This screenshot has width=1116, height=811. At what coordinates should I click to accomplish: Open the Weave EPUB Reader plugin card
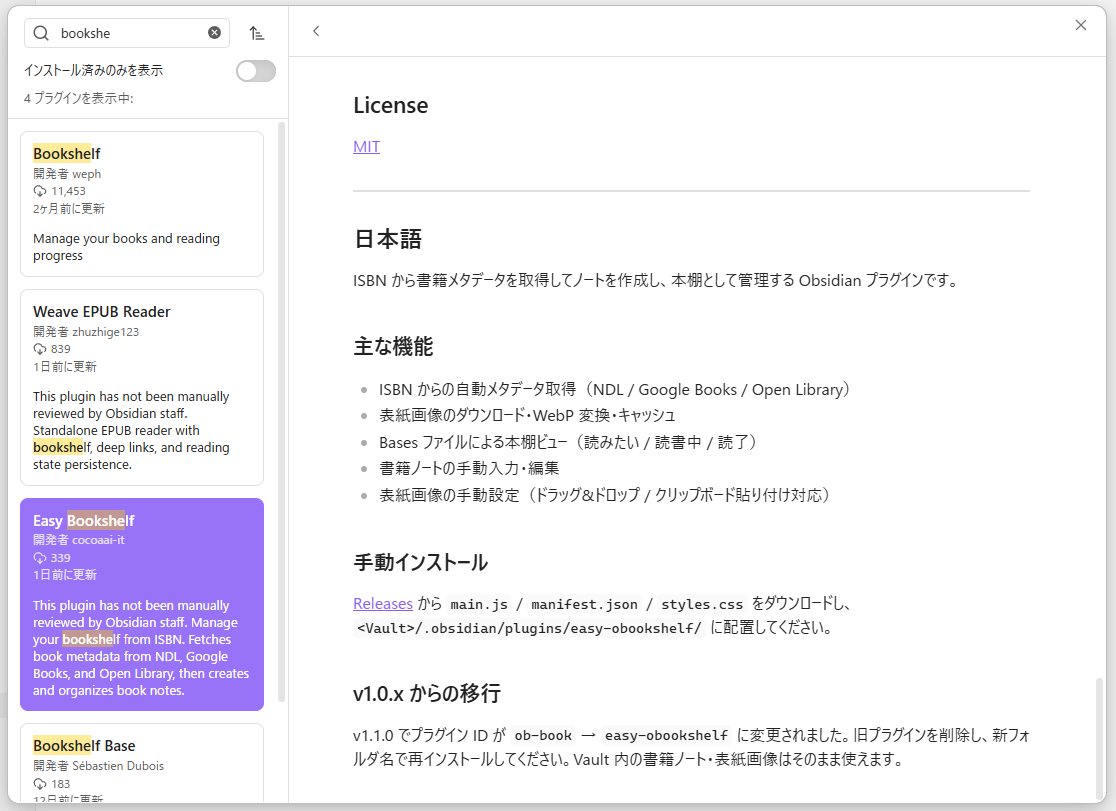[142, 387]
